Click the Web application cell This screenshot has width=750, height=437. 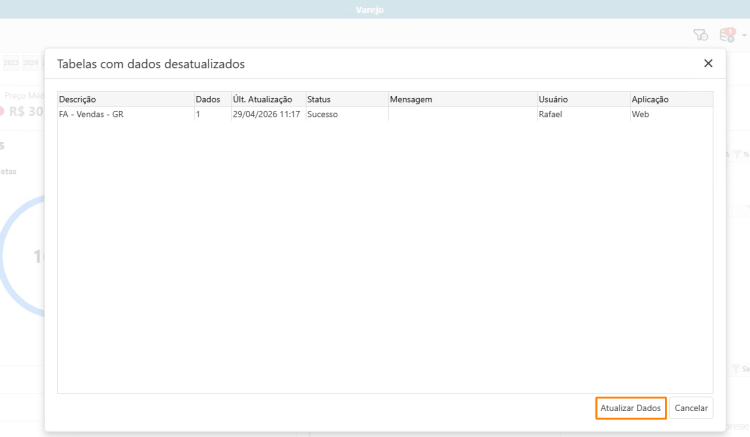click(640, 114)
